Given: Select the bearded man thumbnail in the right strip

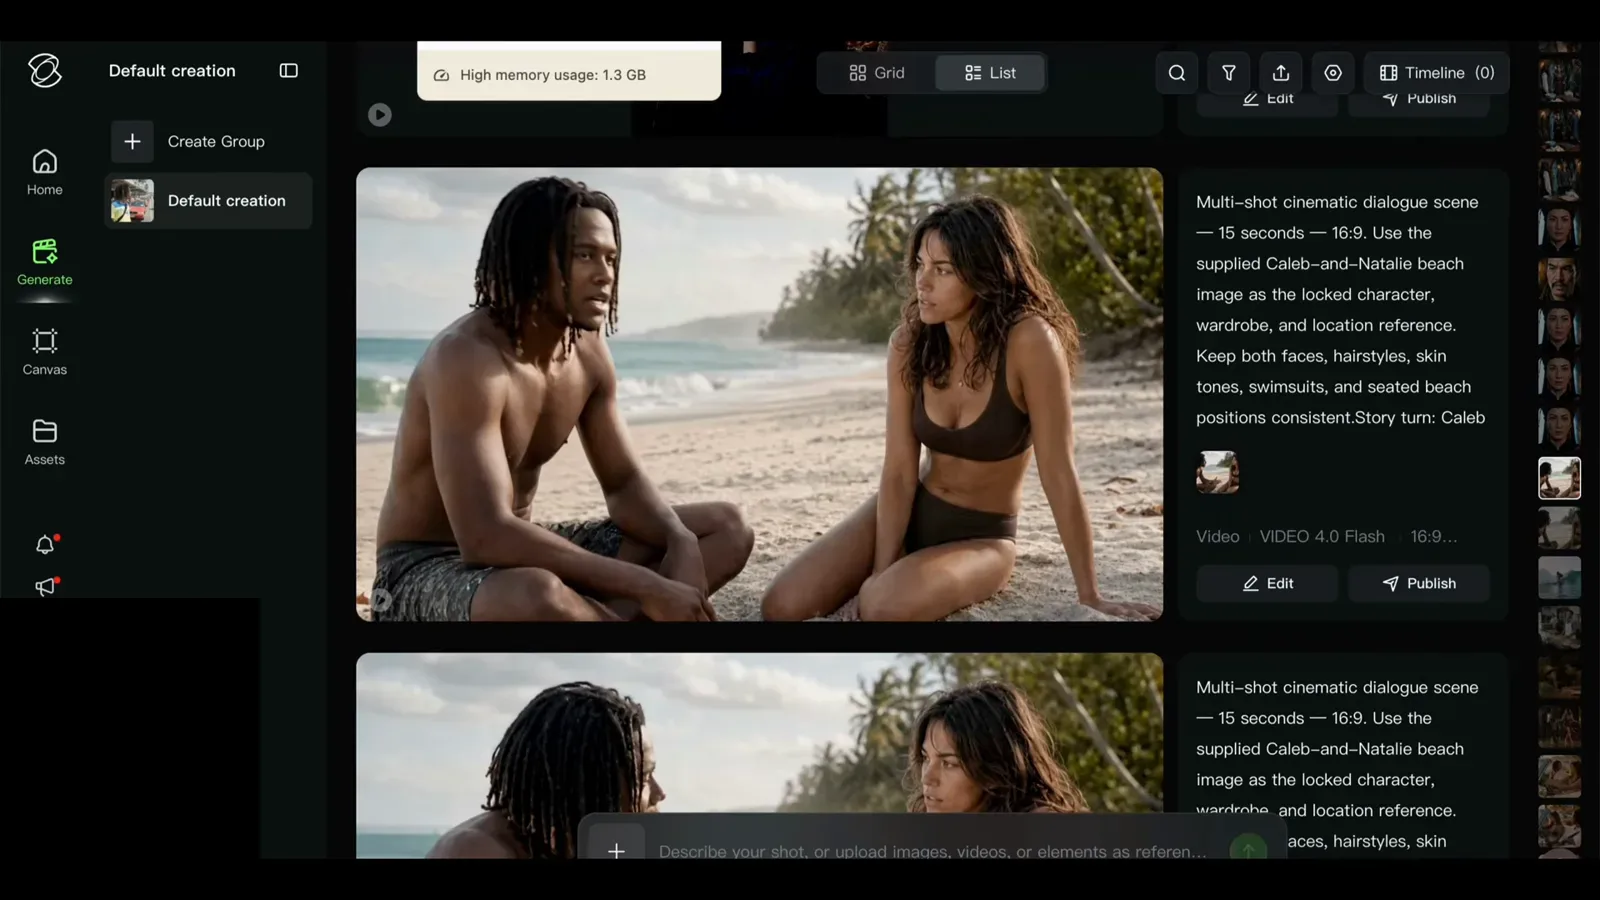Looking at the screenshot, I should [1559, 278].
